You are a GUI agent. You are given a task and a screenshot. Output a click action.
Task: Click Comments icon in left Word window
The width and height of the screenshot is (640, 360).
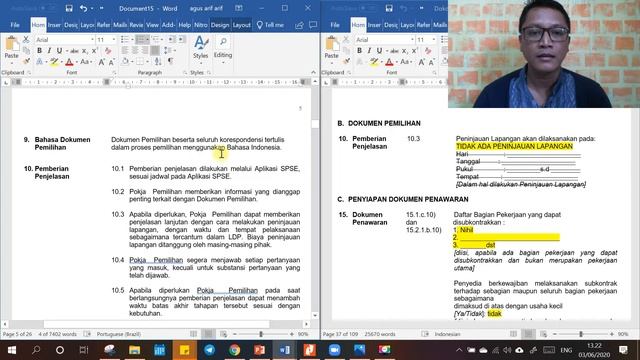[313, 25]
